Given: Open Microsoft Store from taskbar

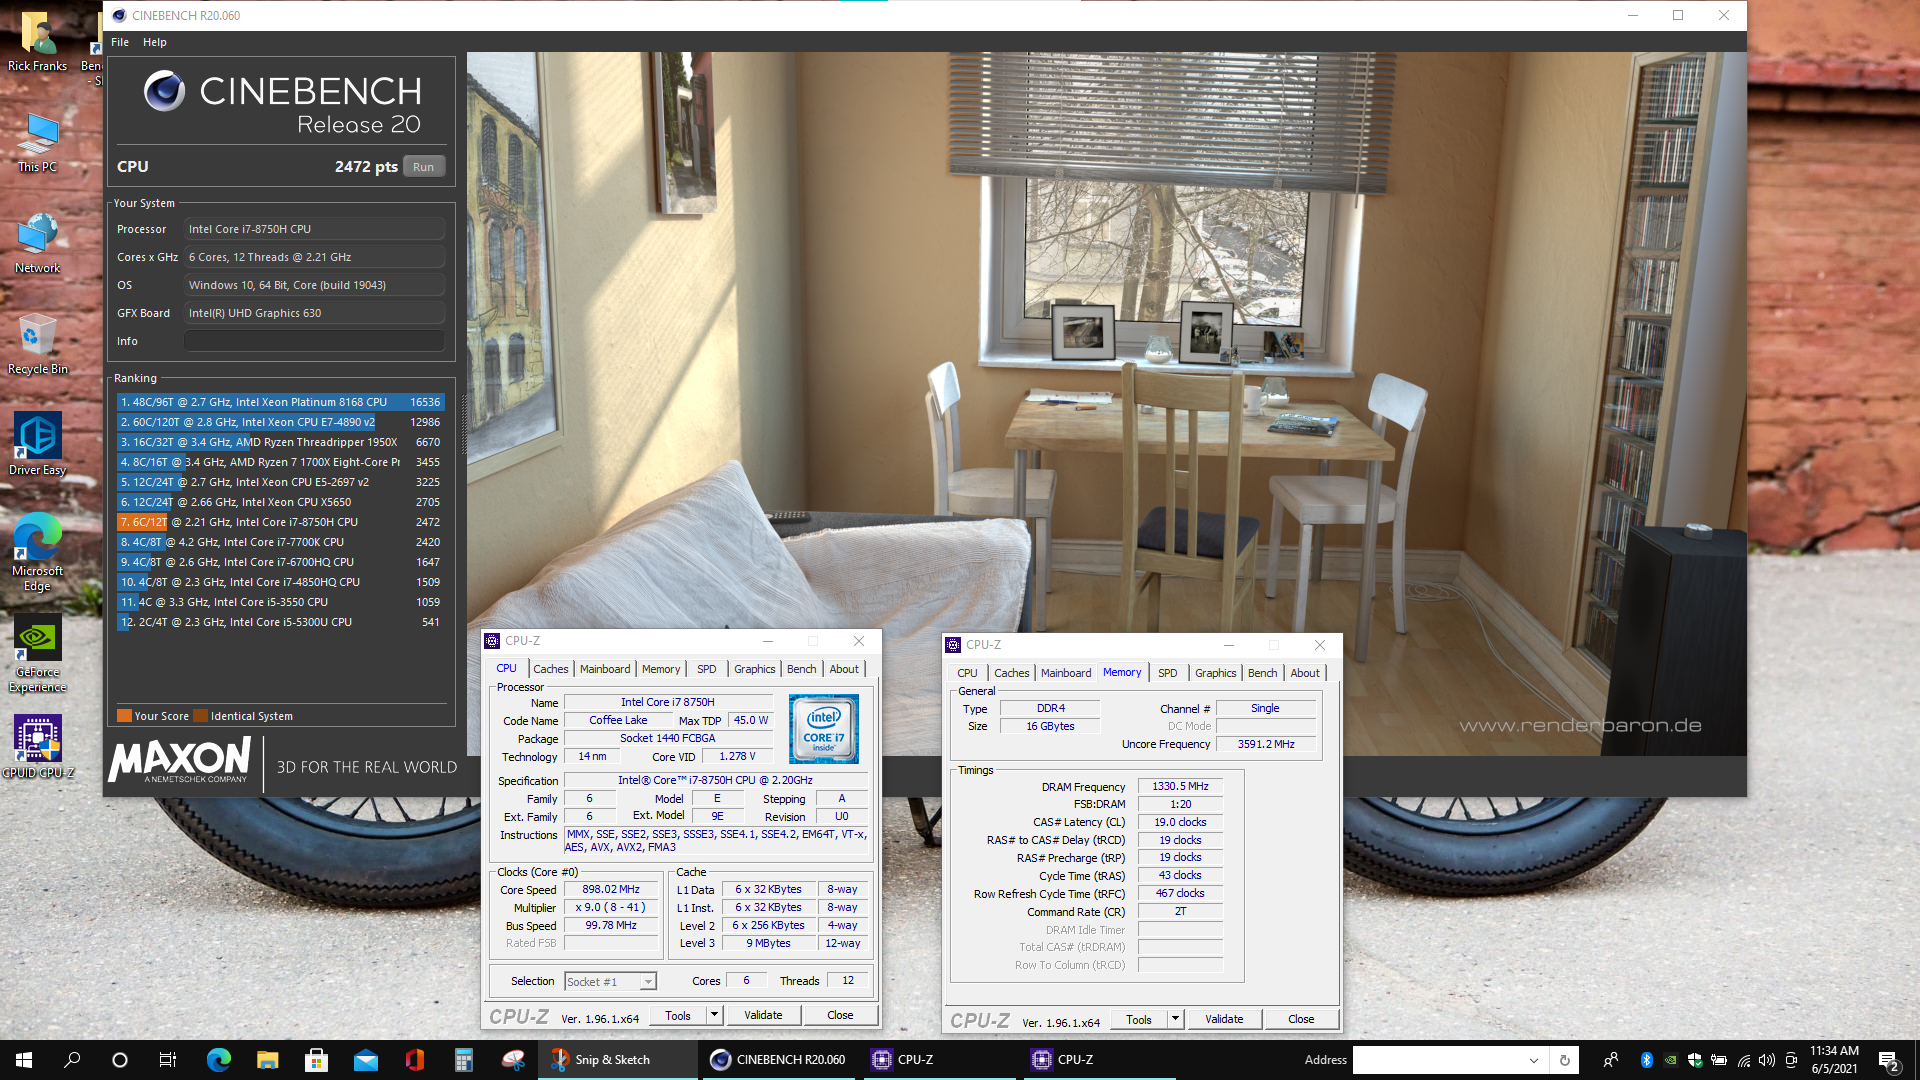Looking at the screenshot, I should point(316,1060).
